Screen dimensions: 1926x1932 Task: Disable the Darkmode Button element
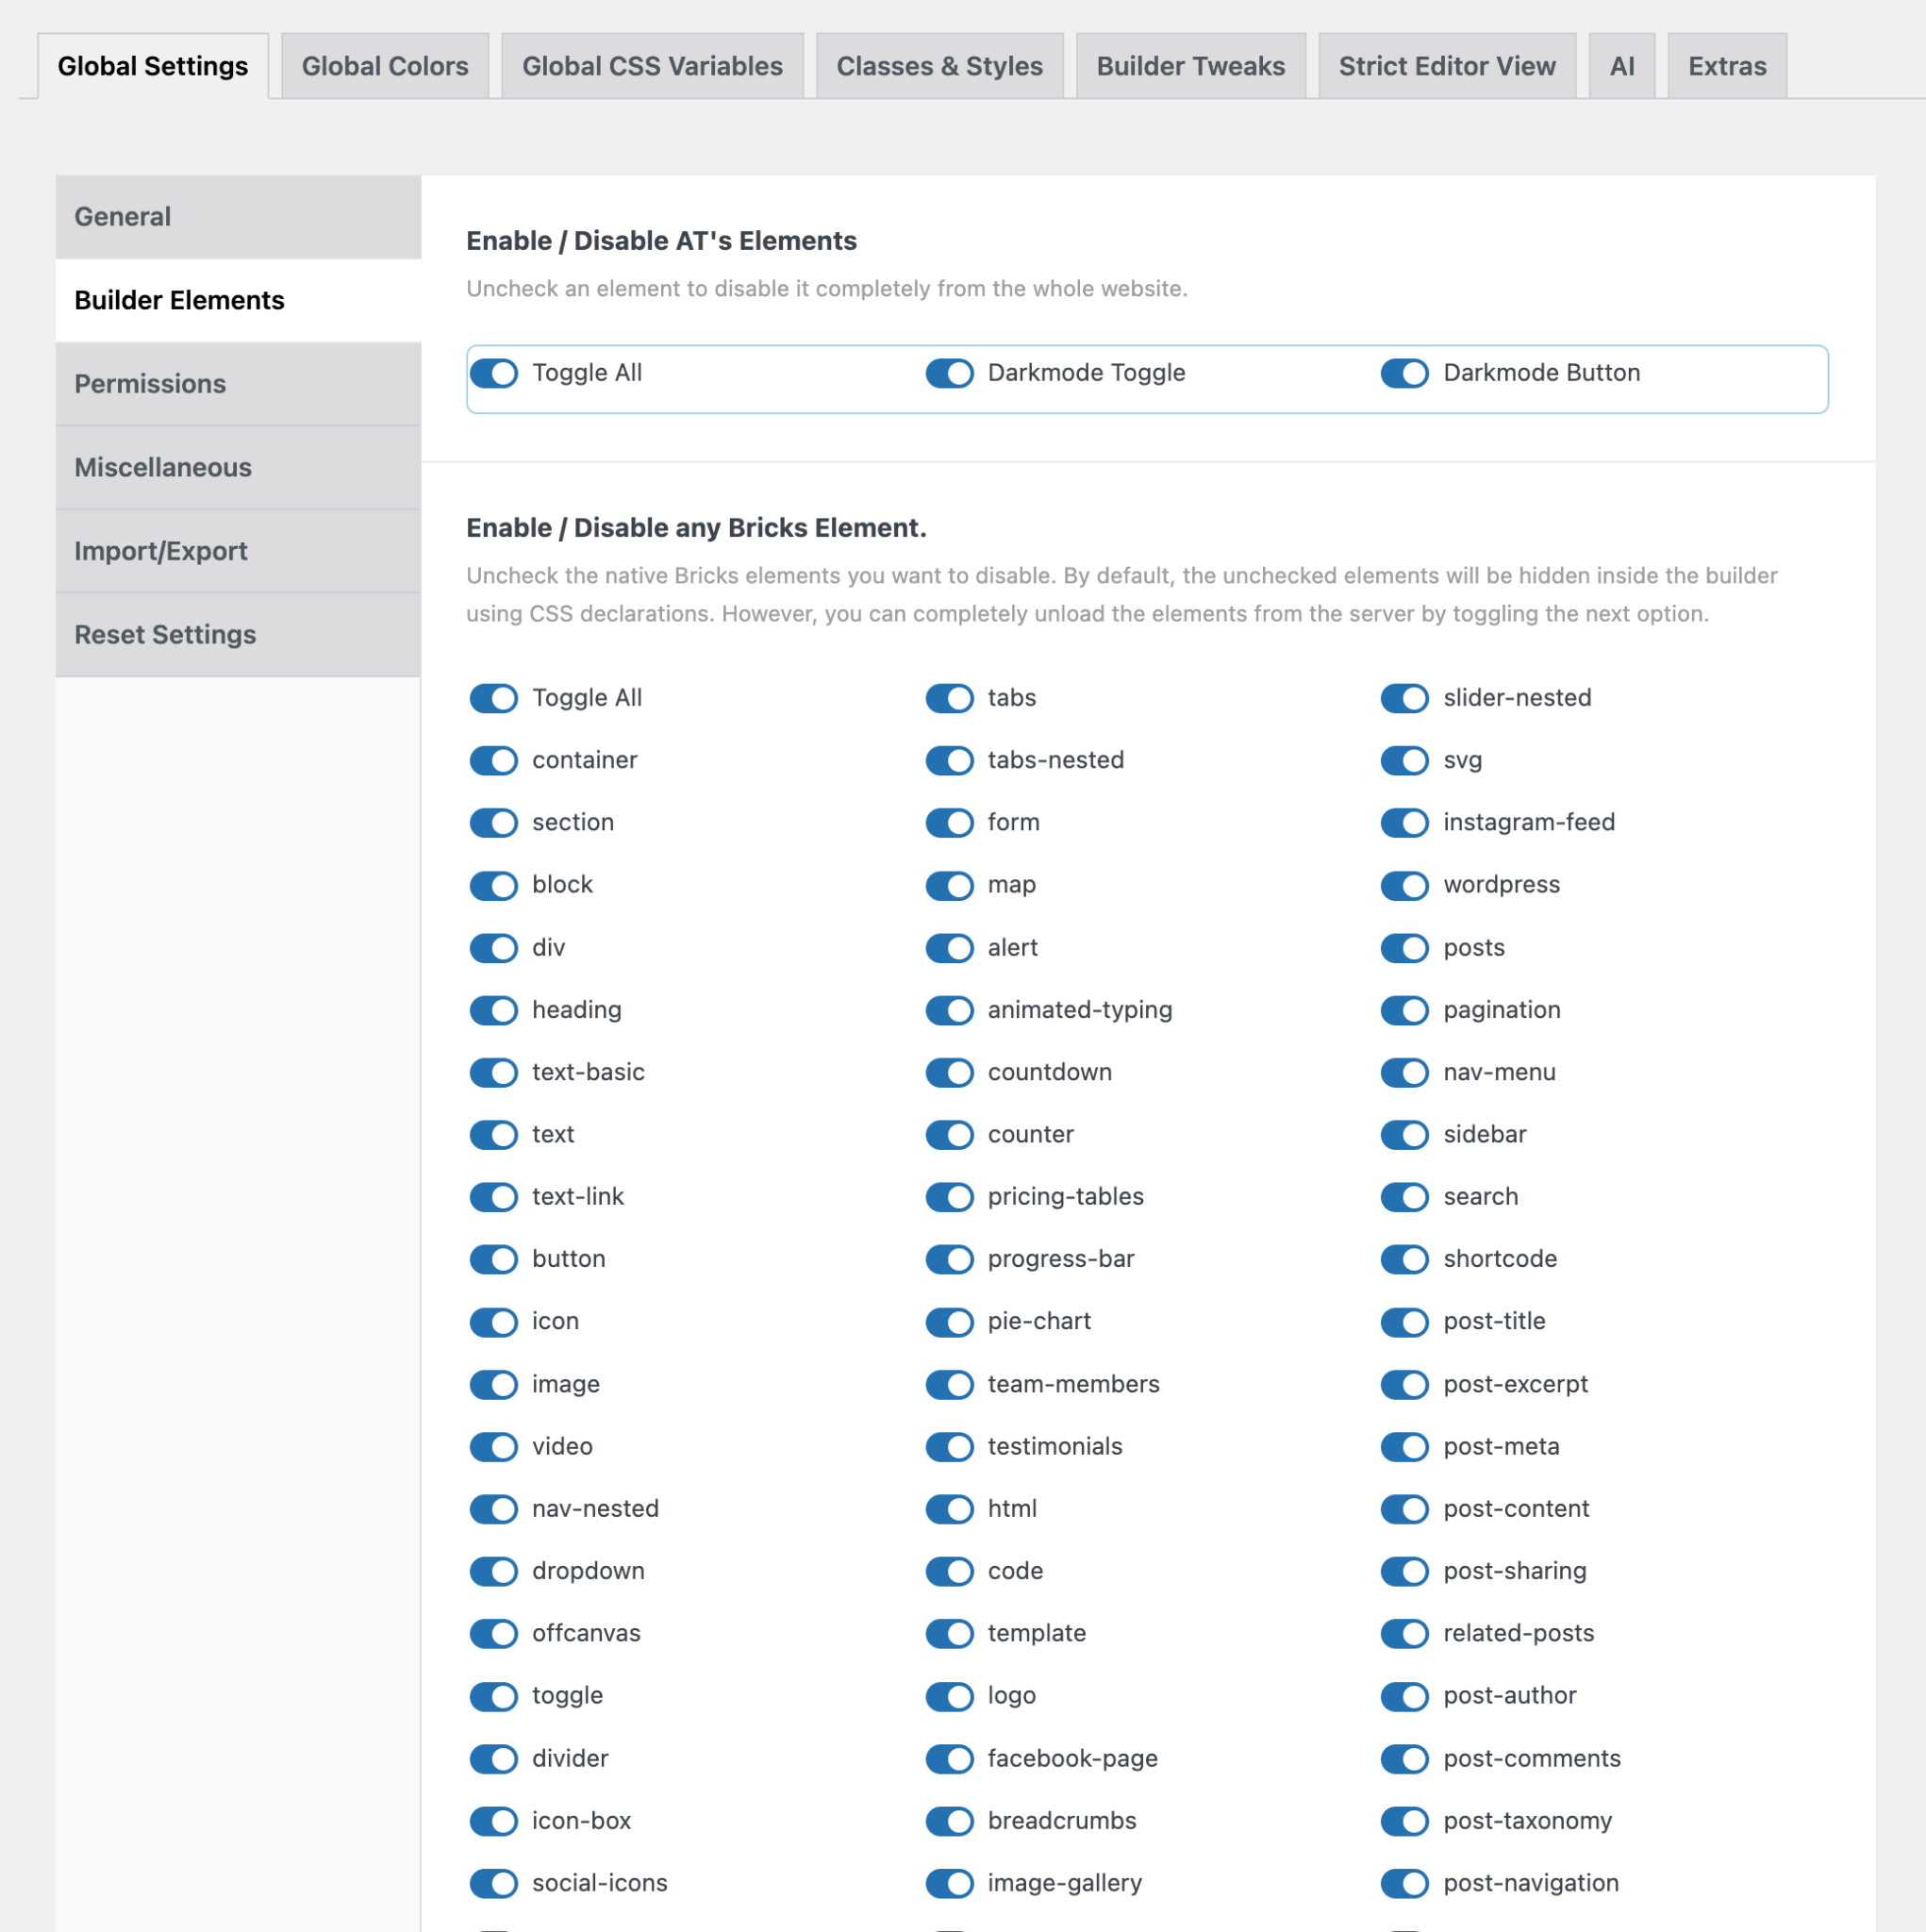tap(1404, 373)
